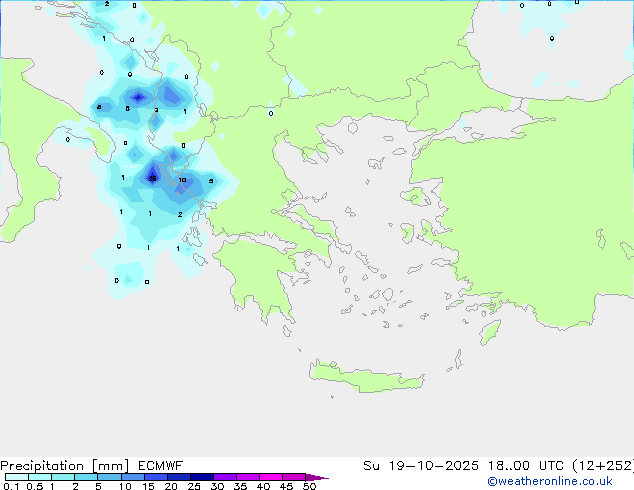Pick the 40–45 mm magenta legend swatch
Screen dimensions: 634x490
(271, 477)
